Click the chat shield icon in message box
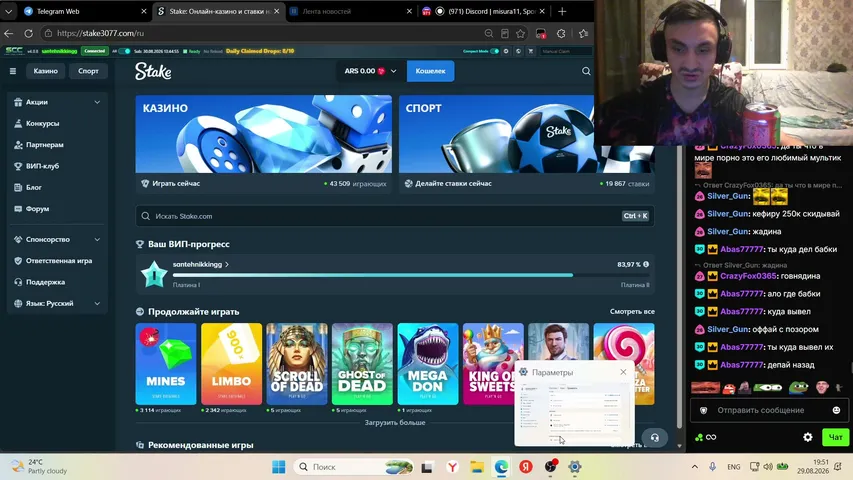The width and height of the screenshot is (853, 480). pos(703,410)
